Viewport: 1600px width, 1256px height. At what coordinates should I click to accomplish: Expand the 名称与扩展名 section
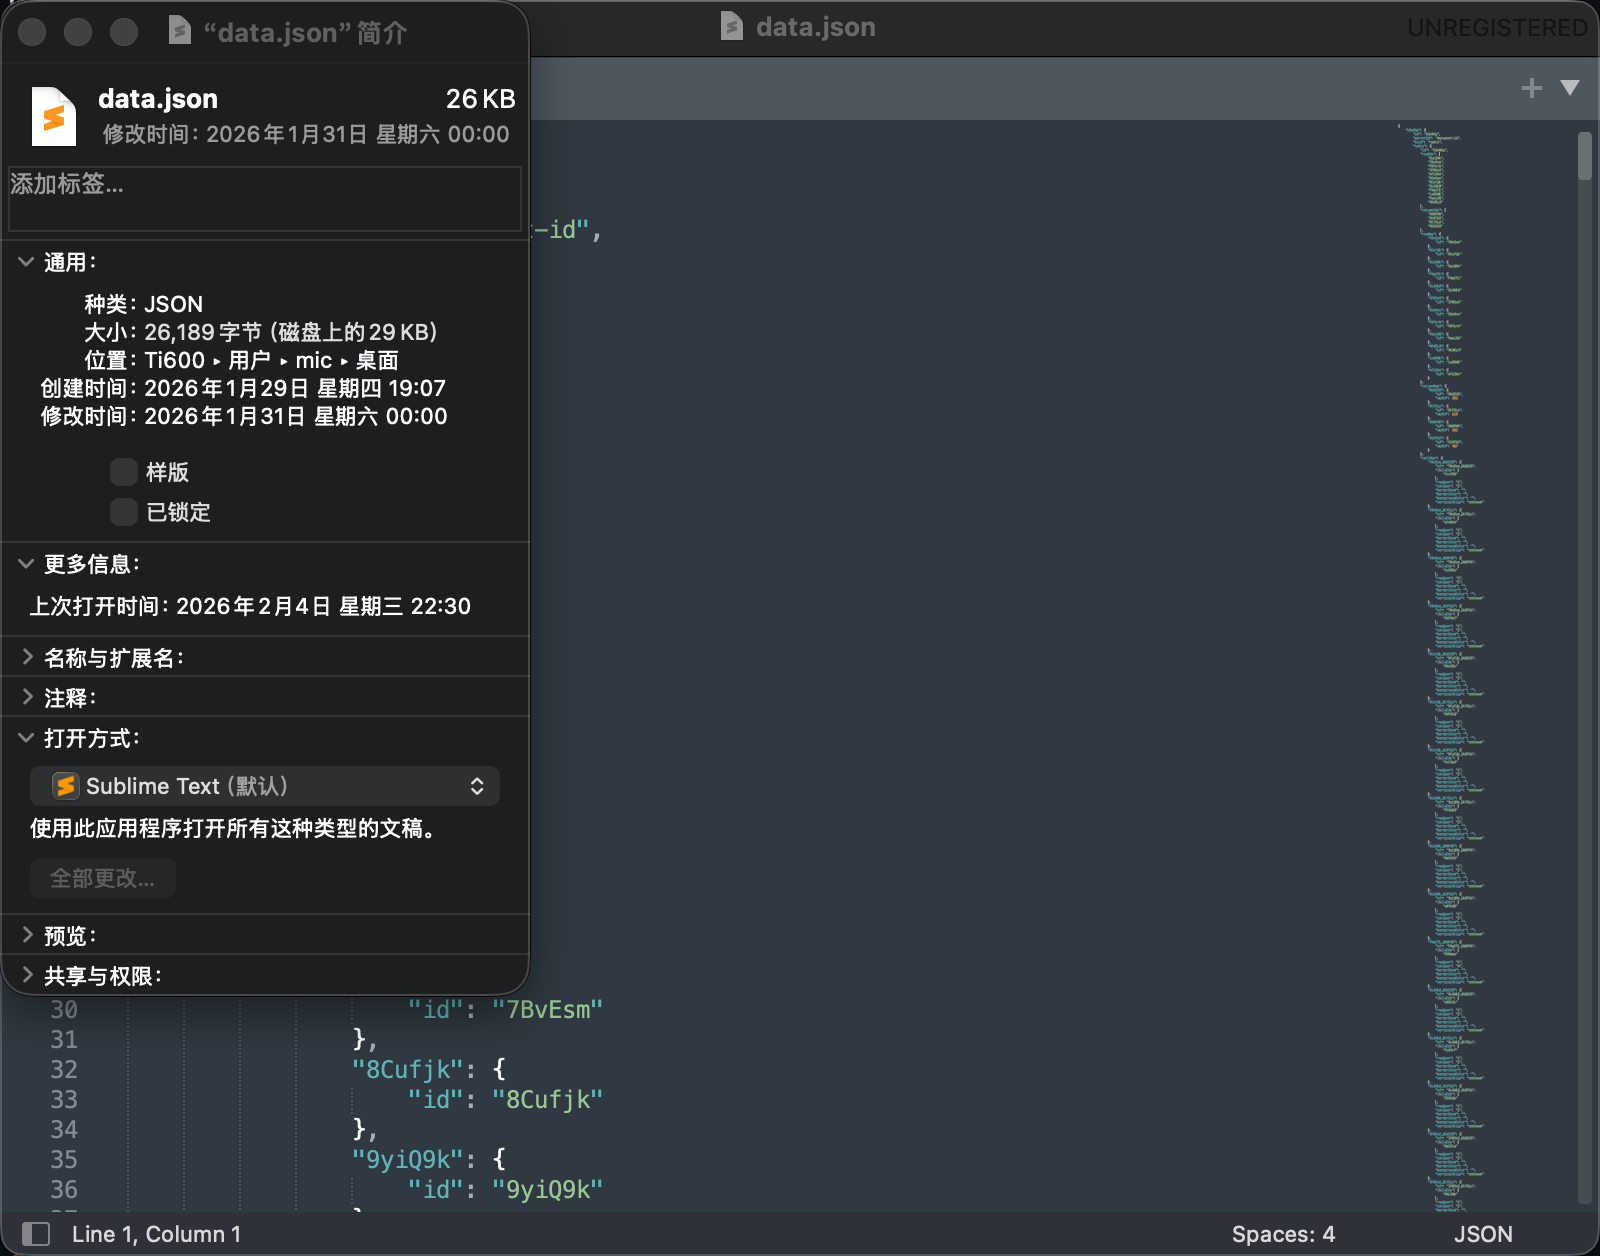click(x=26, y=657)
